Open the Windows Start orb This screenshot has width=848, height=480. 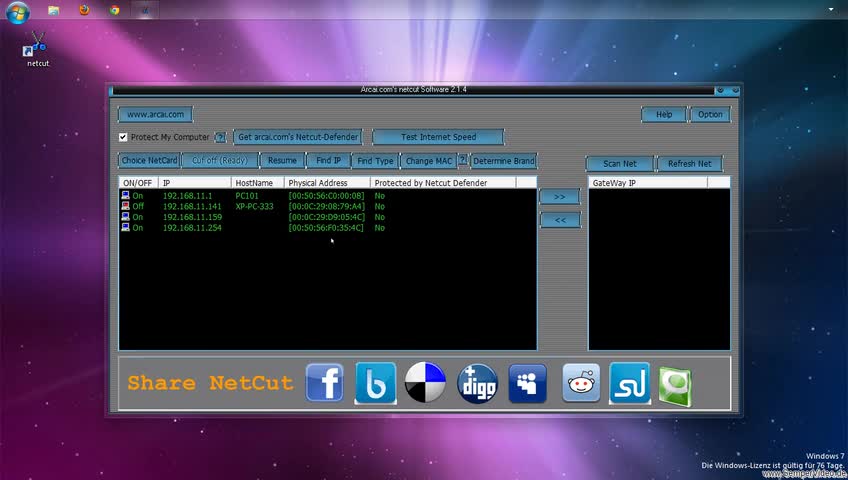tap(17, 11)
